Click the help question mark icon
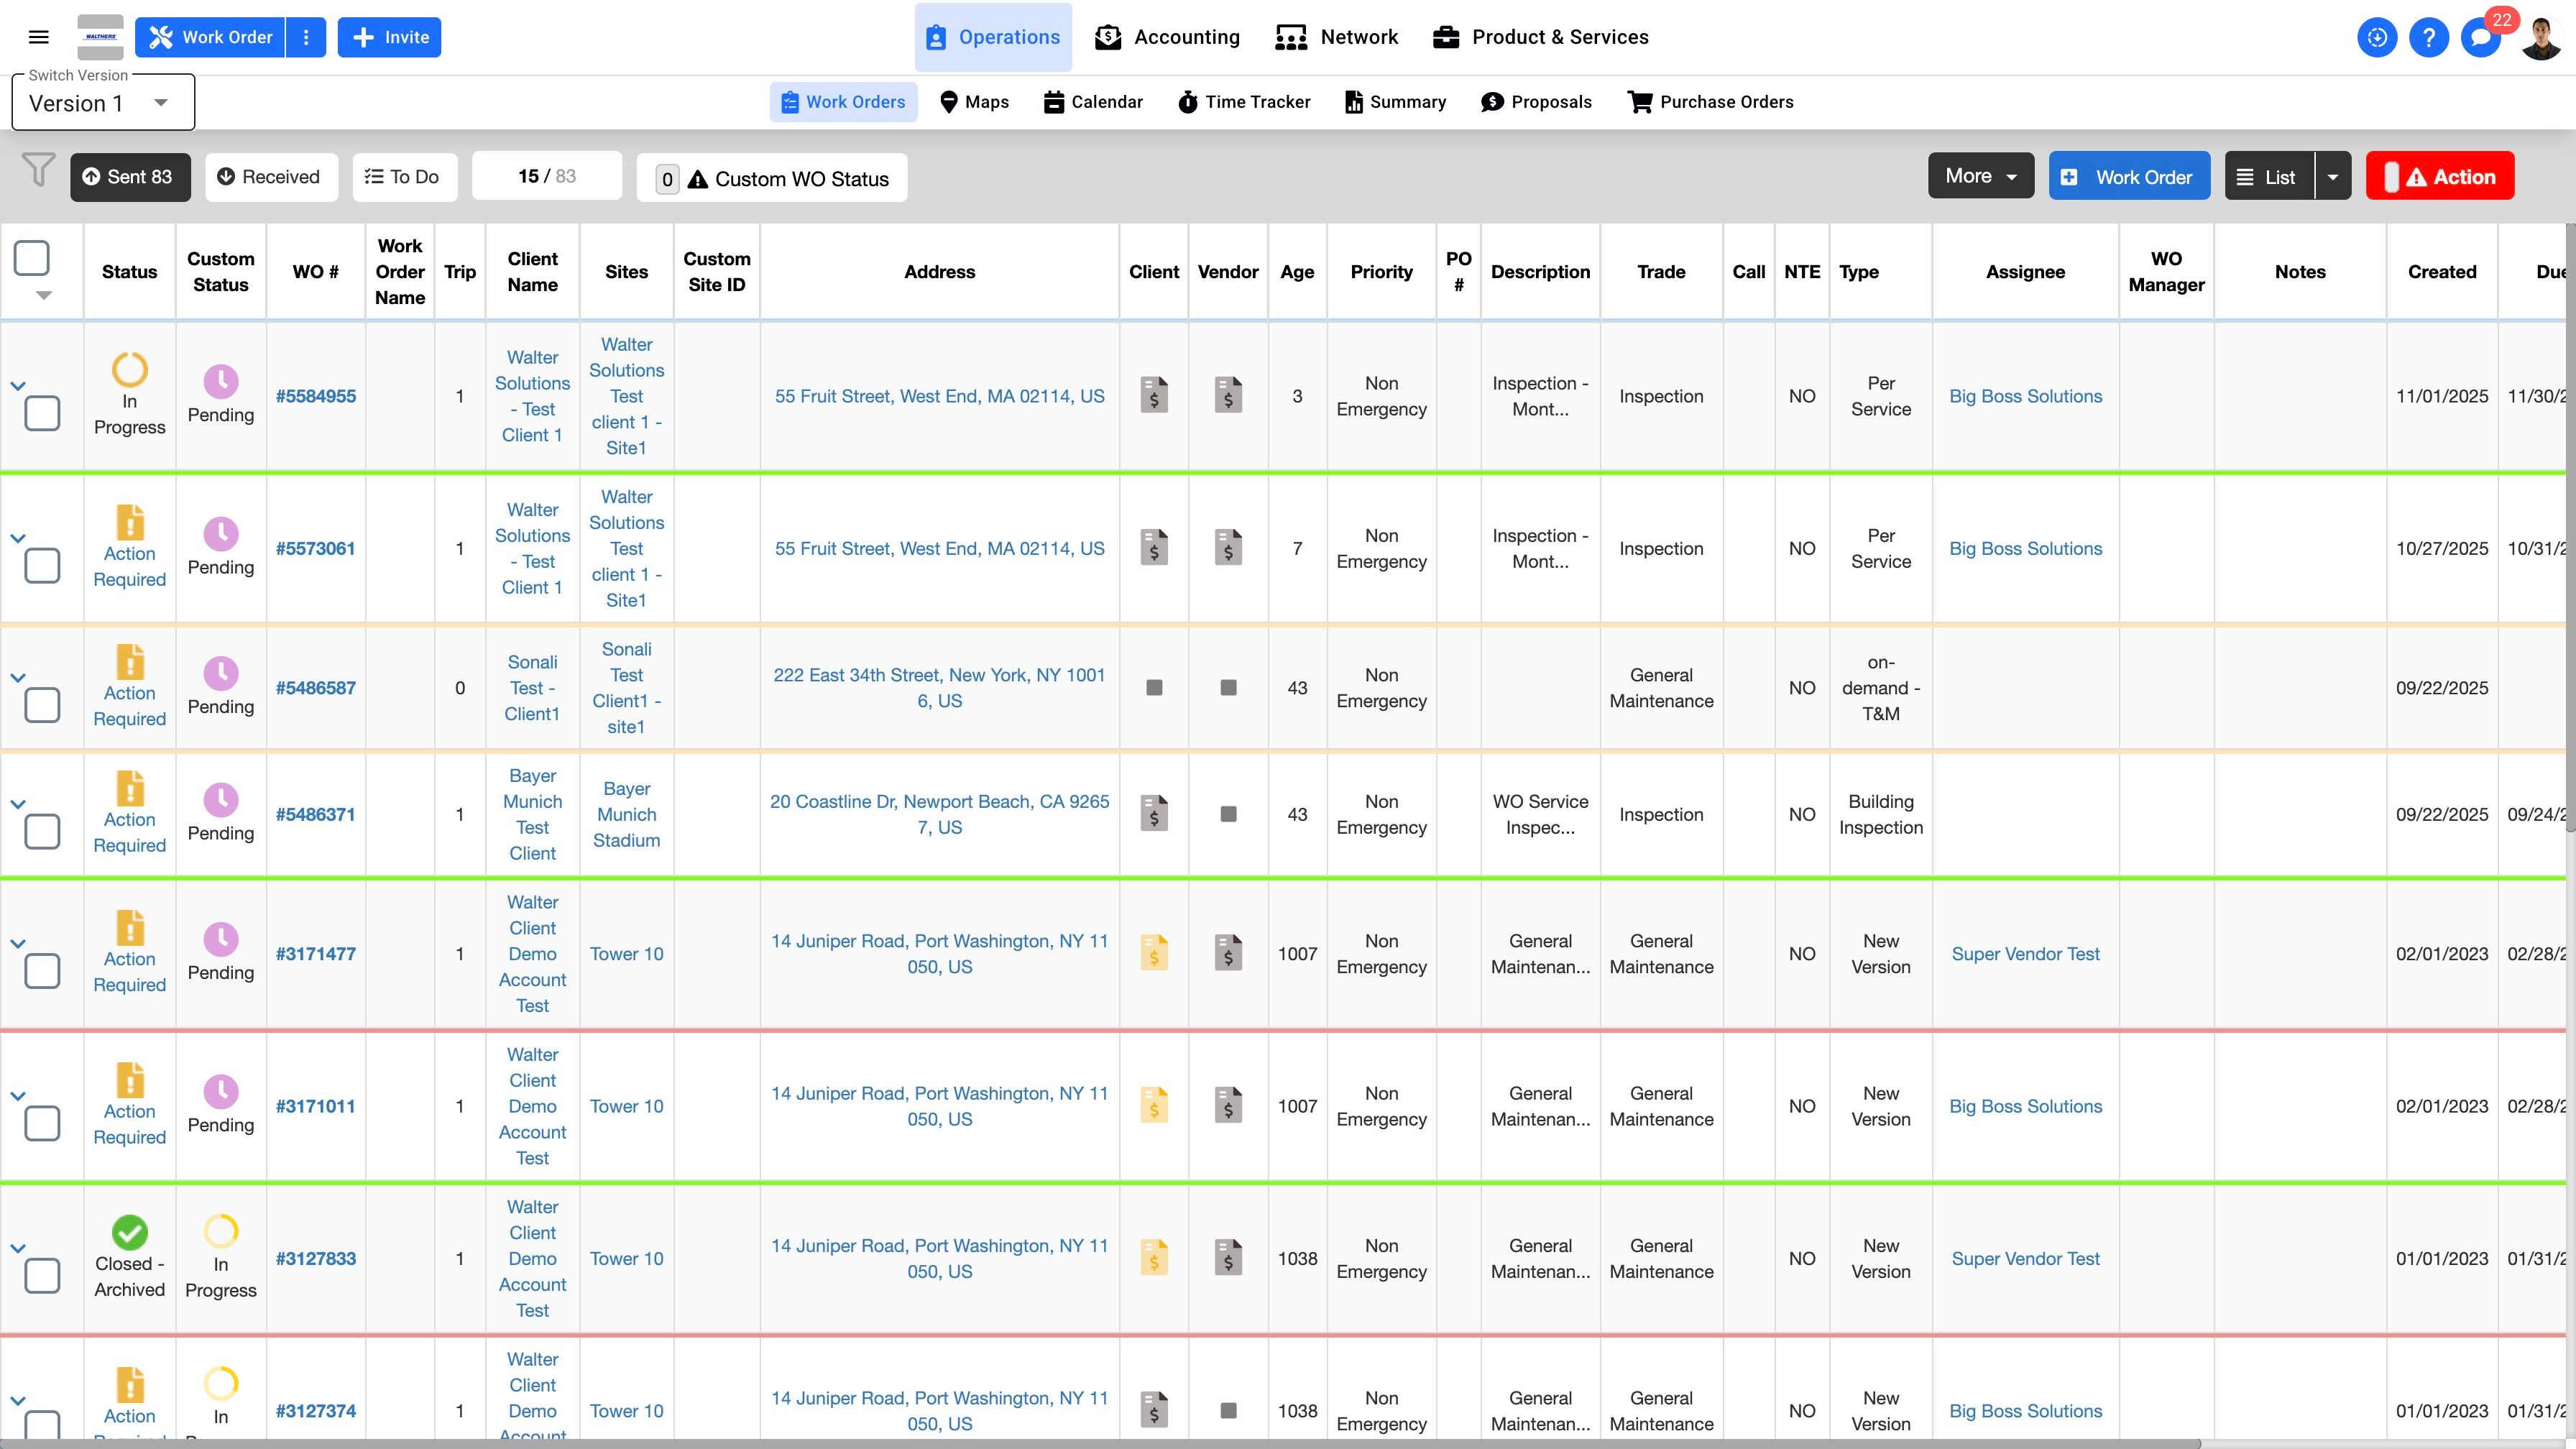The image size is (2576, 1449). coord(2428,38)
